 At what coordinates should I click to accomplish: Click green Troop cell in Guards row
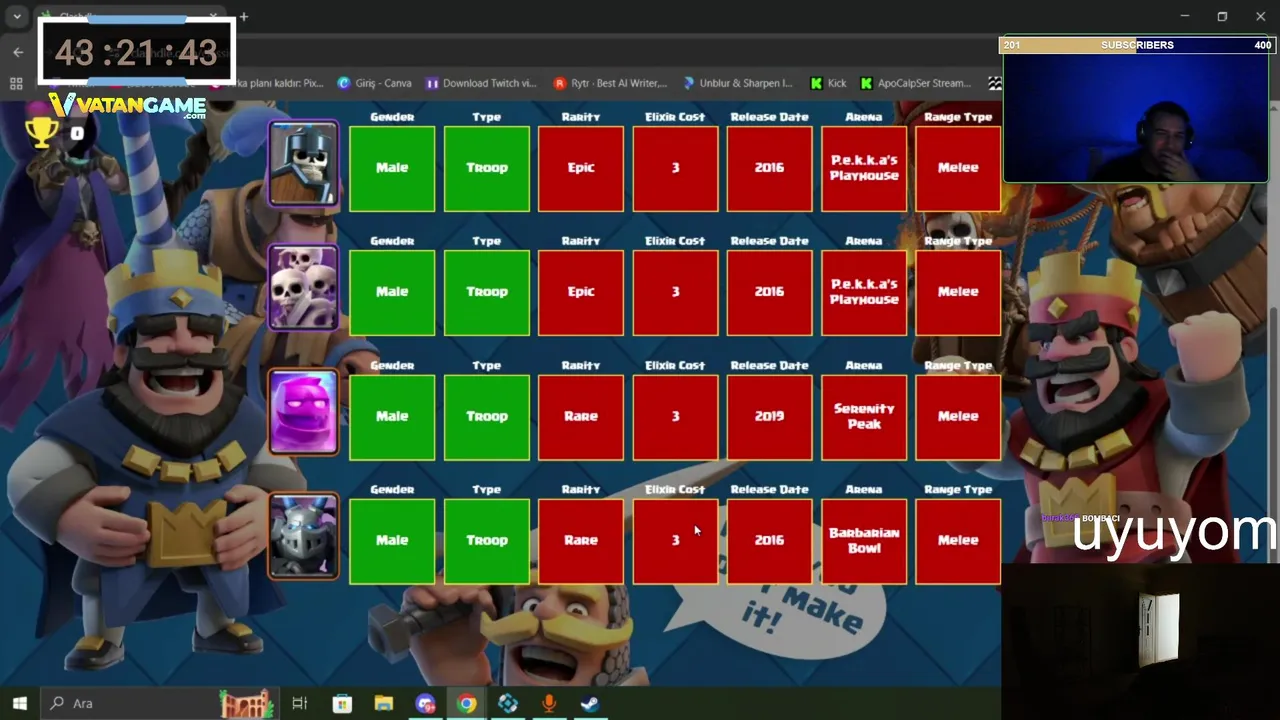487,168
